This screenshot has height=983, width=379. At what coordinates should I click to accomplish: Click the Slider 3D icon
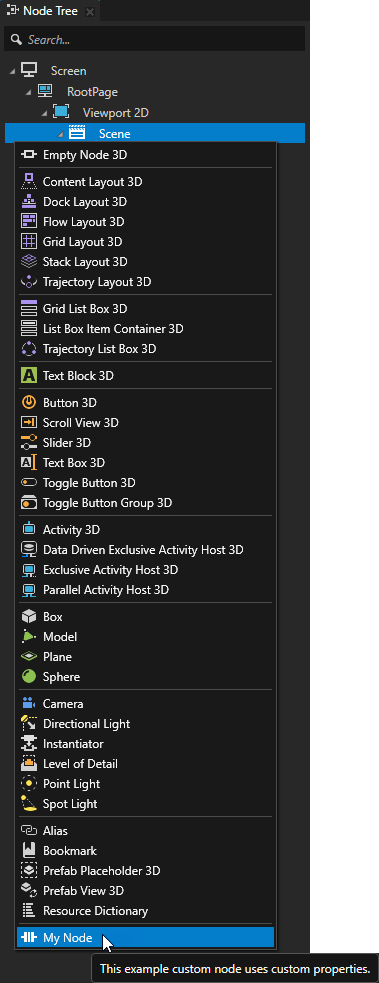coord(29,443)
